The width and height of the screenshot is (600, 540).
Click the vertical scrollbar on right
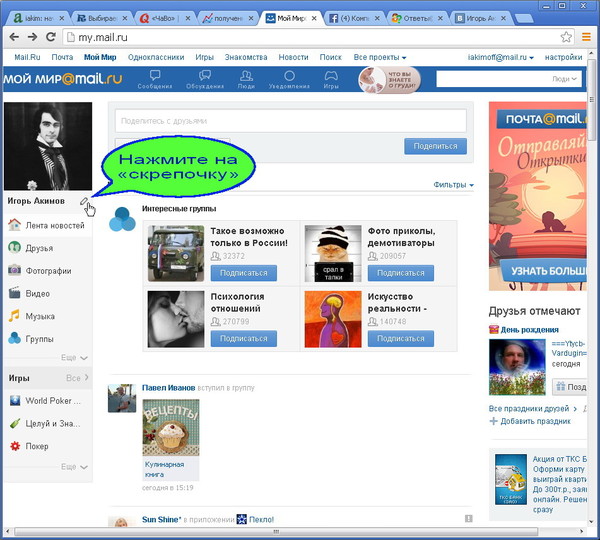click(x=592, y=100)
